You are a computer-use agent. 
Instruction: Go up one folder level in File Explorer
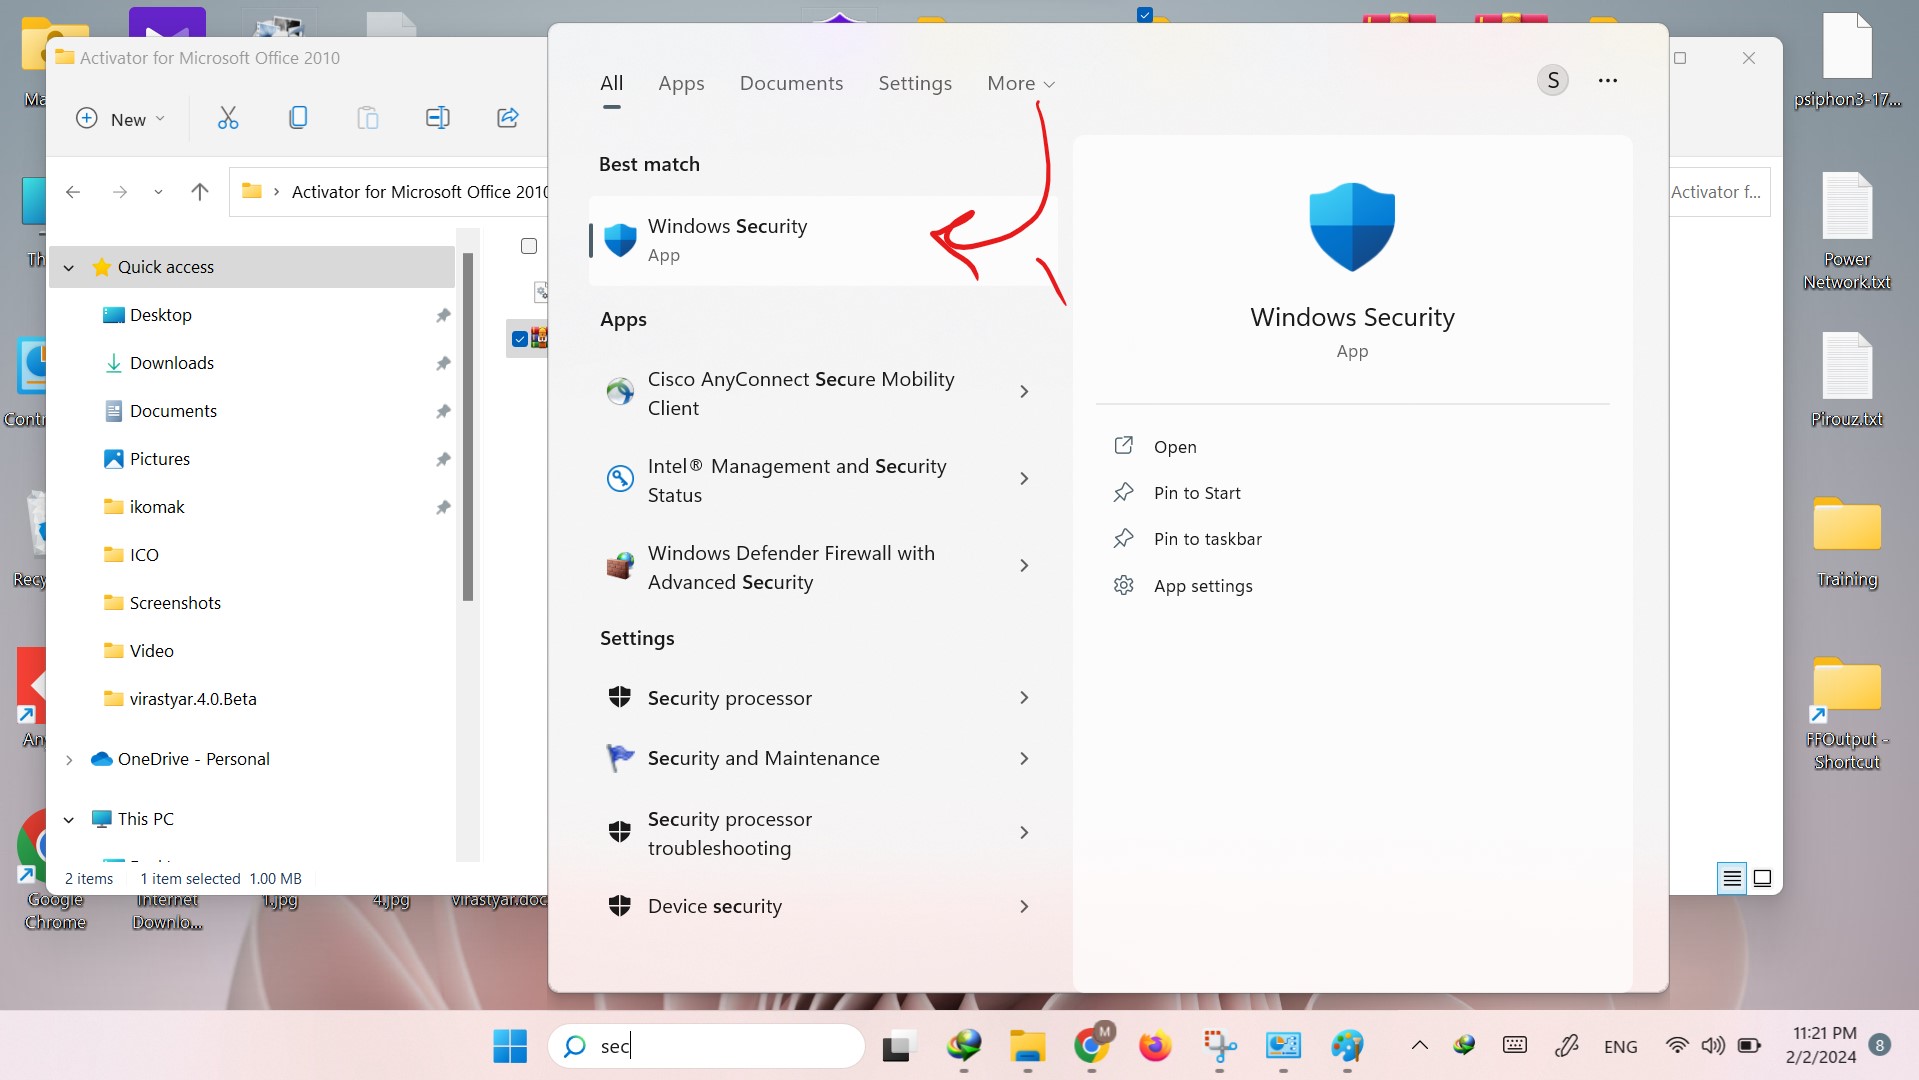click(200, 191)
